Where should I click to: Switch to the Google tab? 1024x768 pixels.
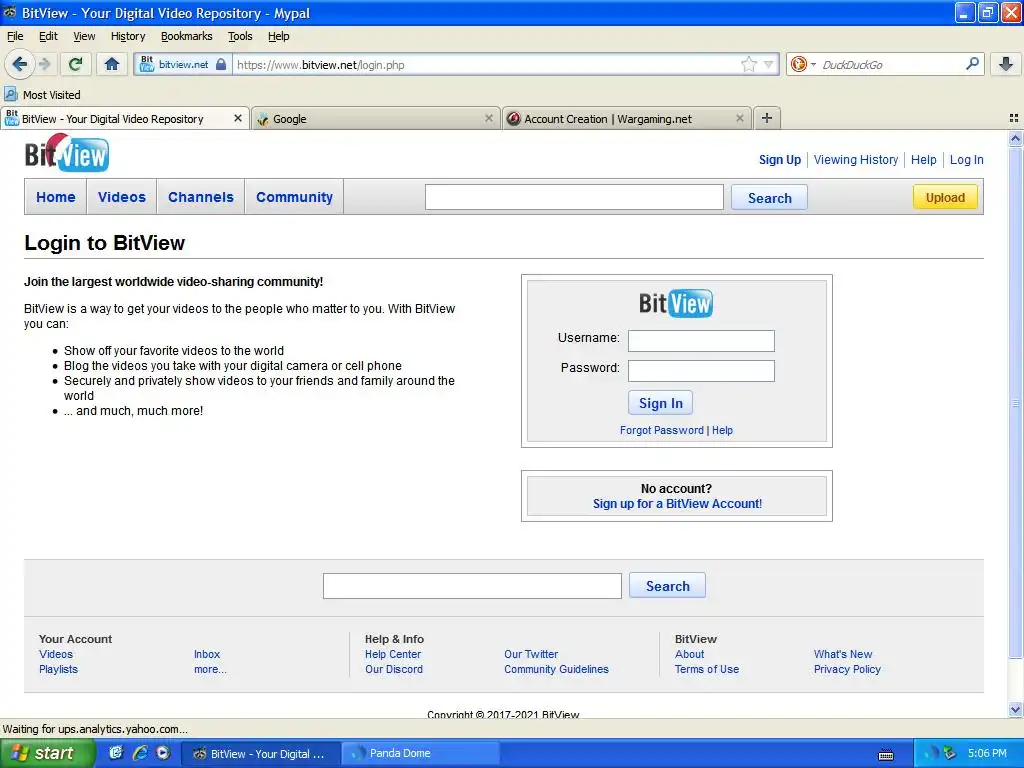coord(375,119)
